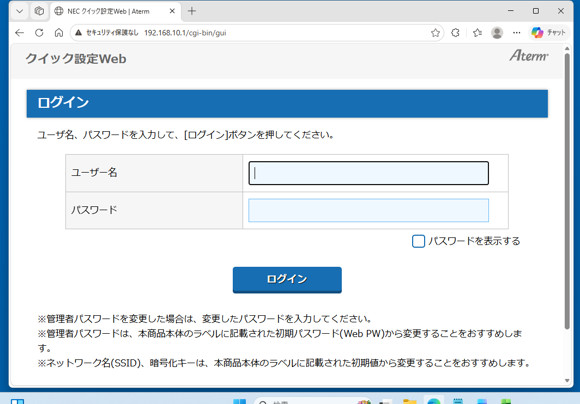Maximize the browser window
This screenshot has width=580, height=404.
[536, 11]
